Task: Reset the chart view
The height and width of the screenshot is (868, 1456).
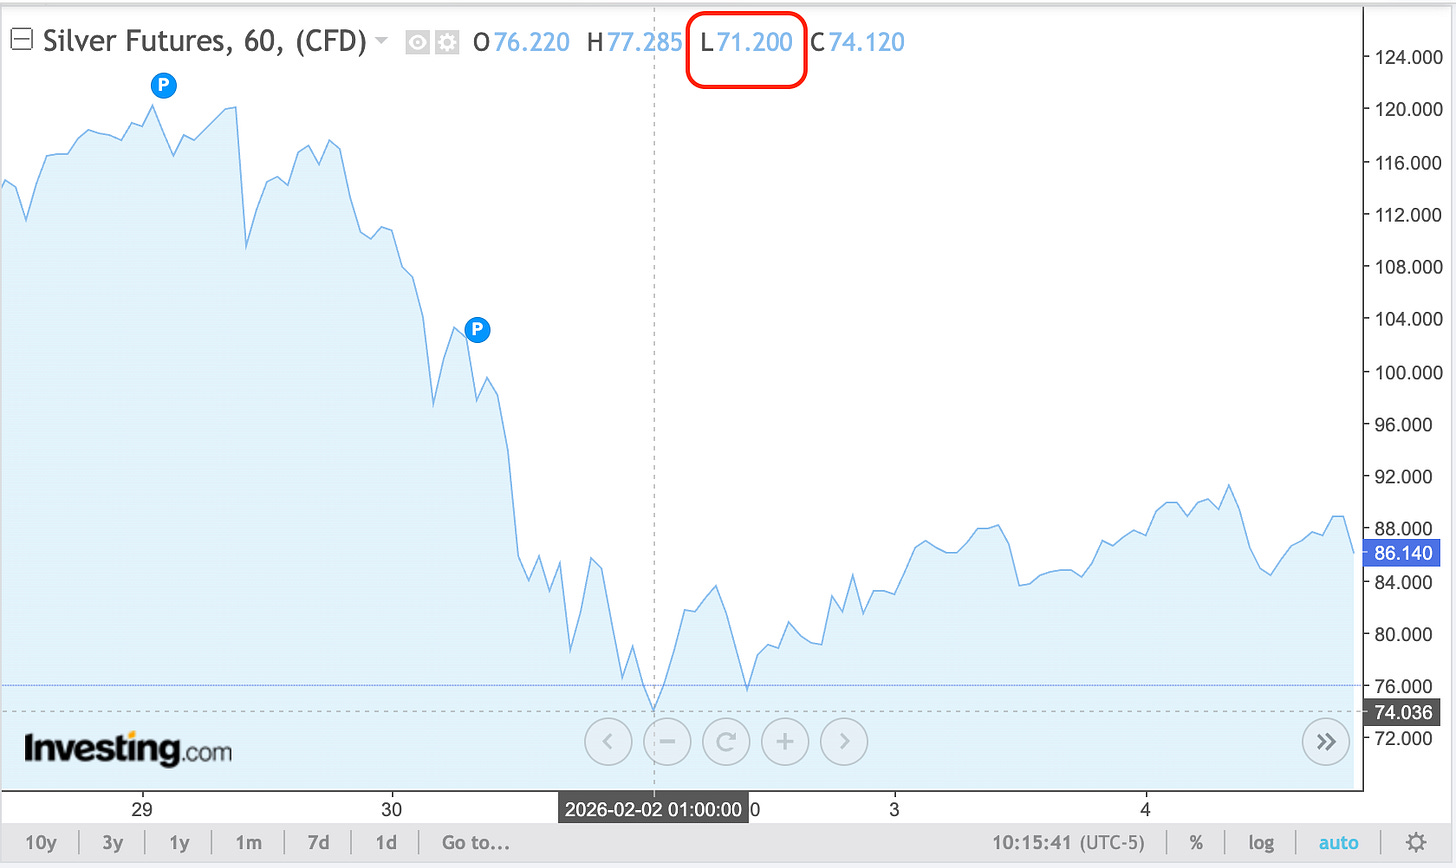Action: click(x=726, y=741)
